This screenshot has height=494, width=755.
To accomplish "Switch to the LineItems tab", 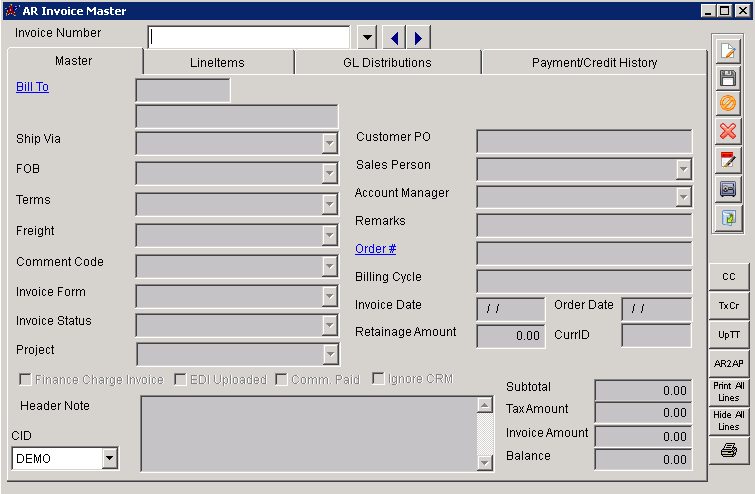I will 217,62.
